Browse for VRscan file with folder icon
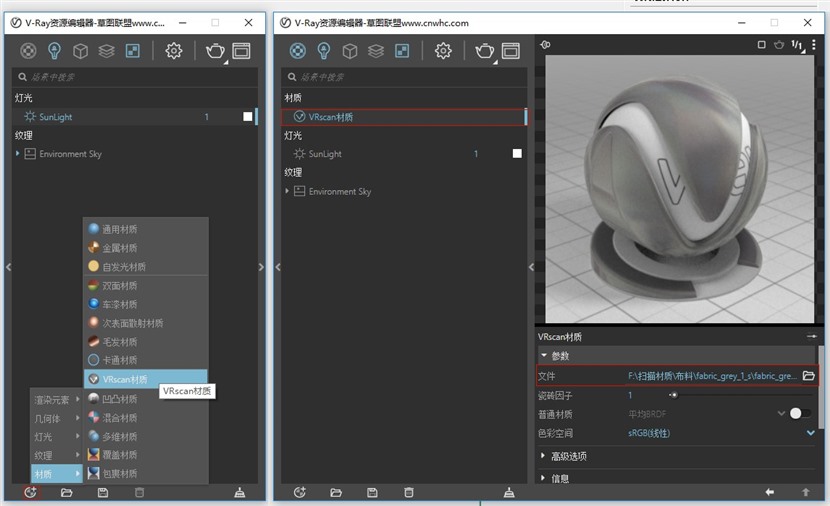Viewport: 830px width, 506px height. (808, 376)
